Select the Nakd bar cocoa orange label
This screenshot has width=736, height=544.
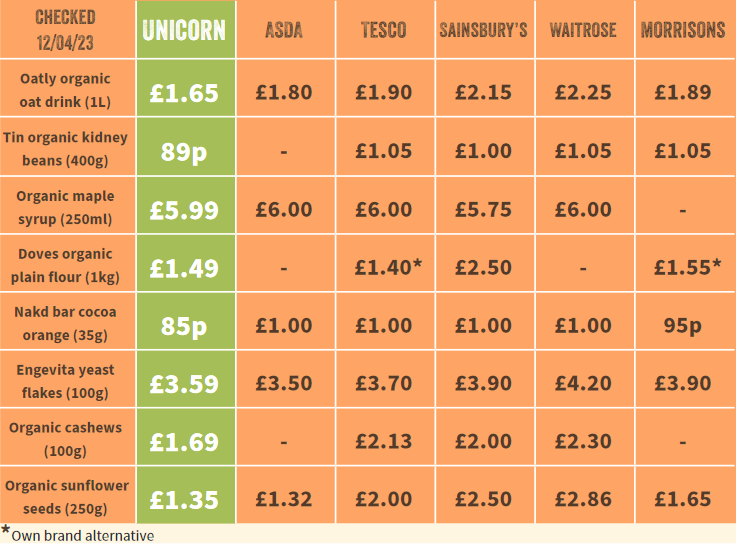65,323
